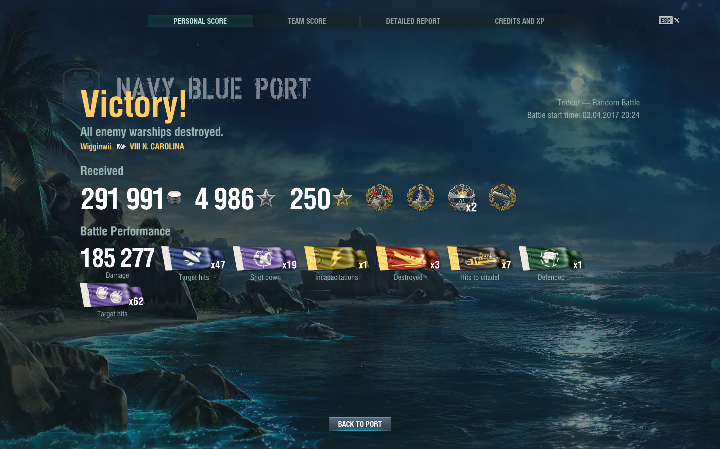Click the VIII N. CAROLINA ship name
The height and width of the screenshot is (449, 720).
(157, 146)
